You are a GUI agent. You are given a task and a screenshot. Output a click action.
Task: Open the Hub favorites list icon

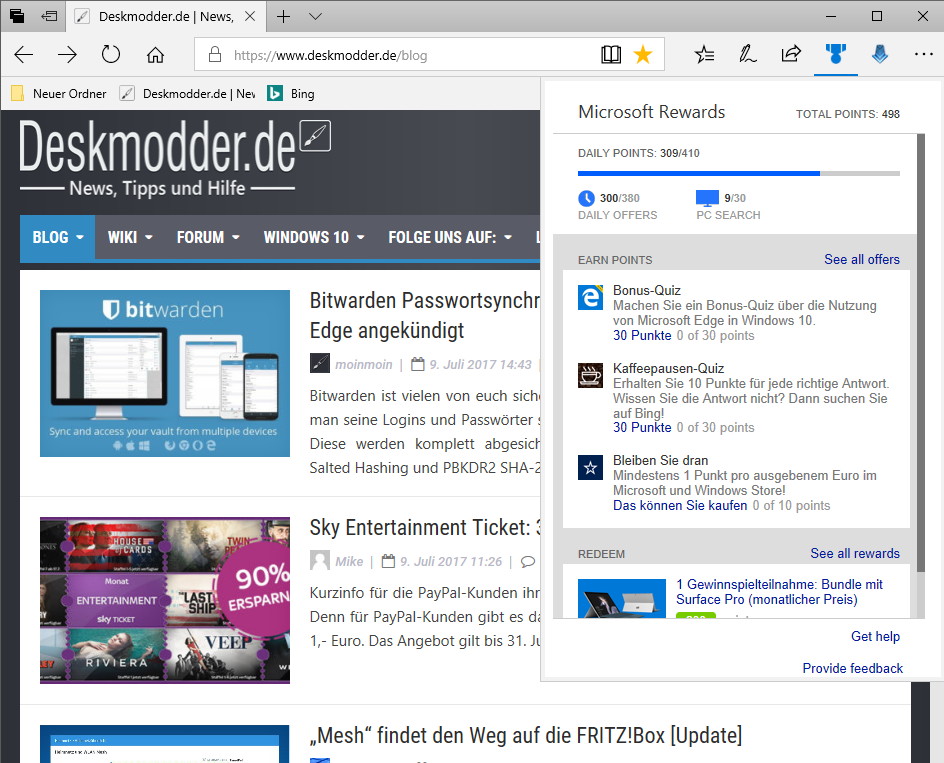704,55
